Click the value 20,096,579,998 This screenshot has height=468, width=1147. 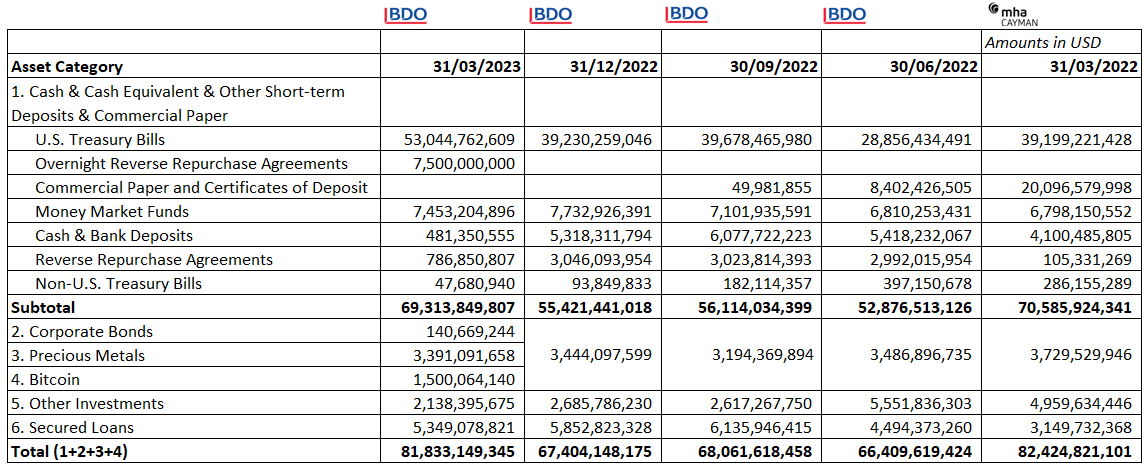[x=1075, y=187]
